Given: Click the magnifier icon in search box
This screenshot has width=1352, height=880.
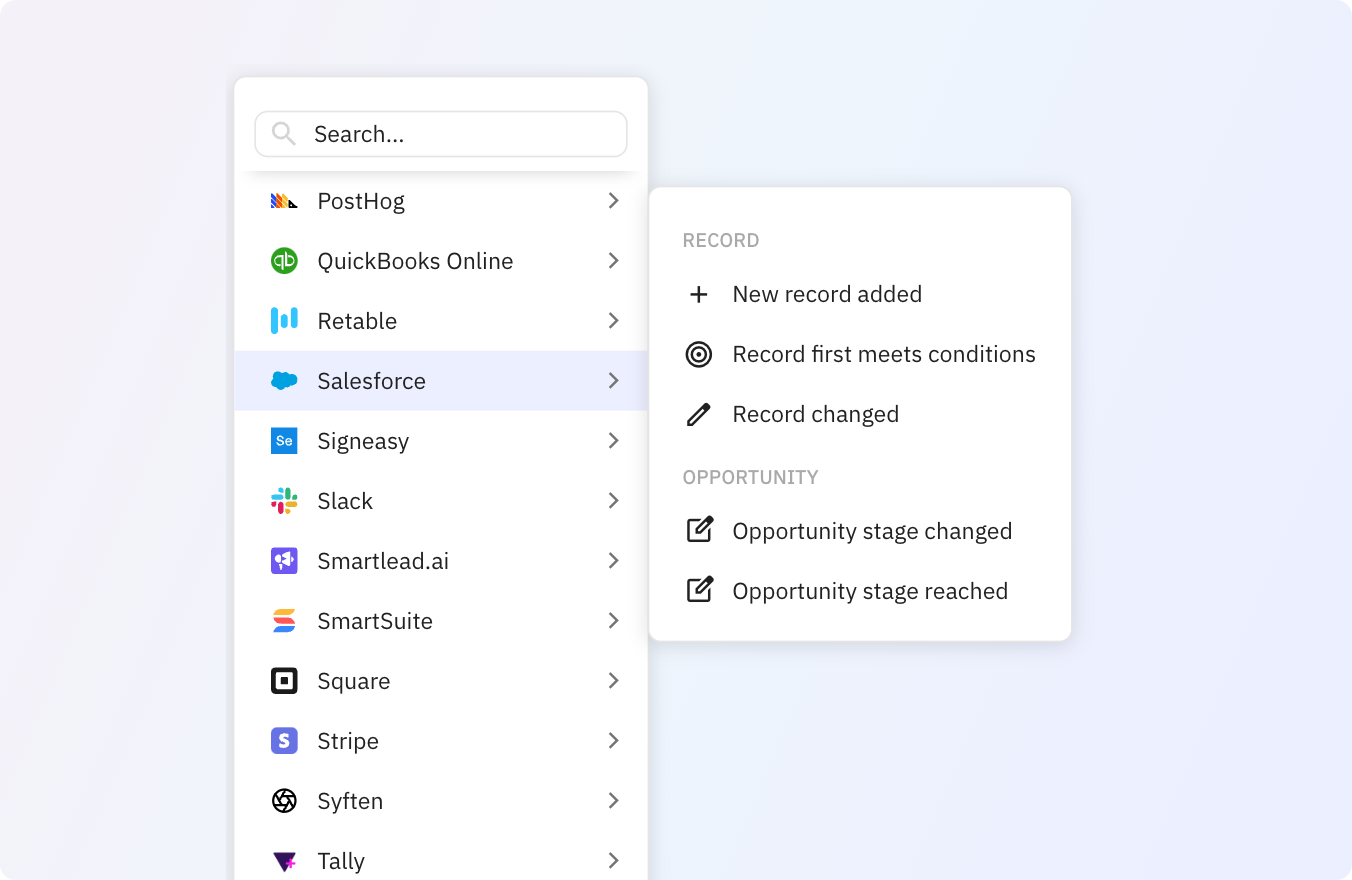Looking at the screenshot, I should 284,134.
